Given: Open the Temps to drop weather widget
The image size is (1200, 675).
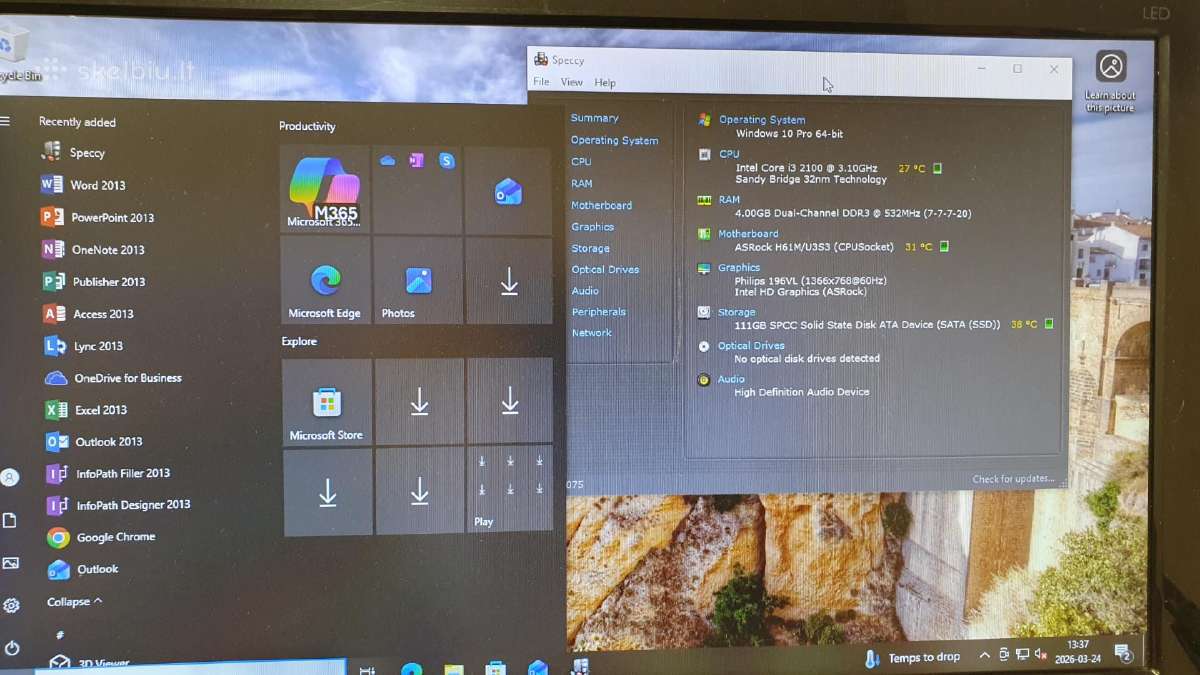Looking at the screenshot, I should click(x=911, y=657).
